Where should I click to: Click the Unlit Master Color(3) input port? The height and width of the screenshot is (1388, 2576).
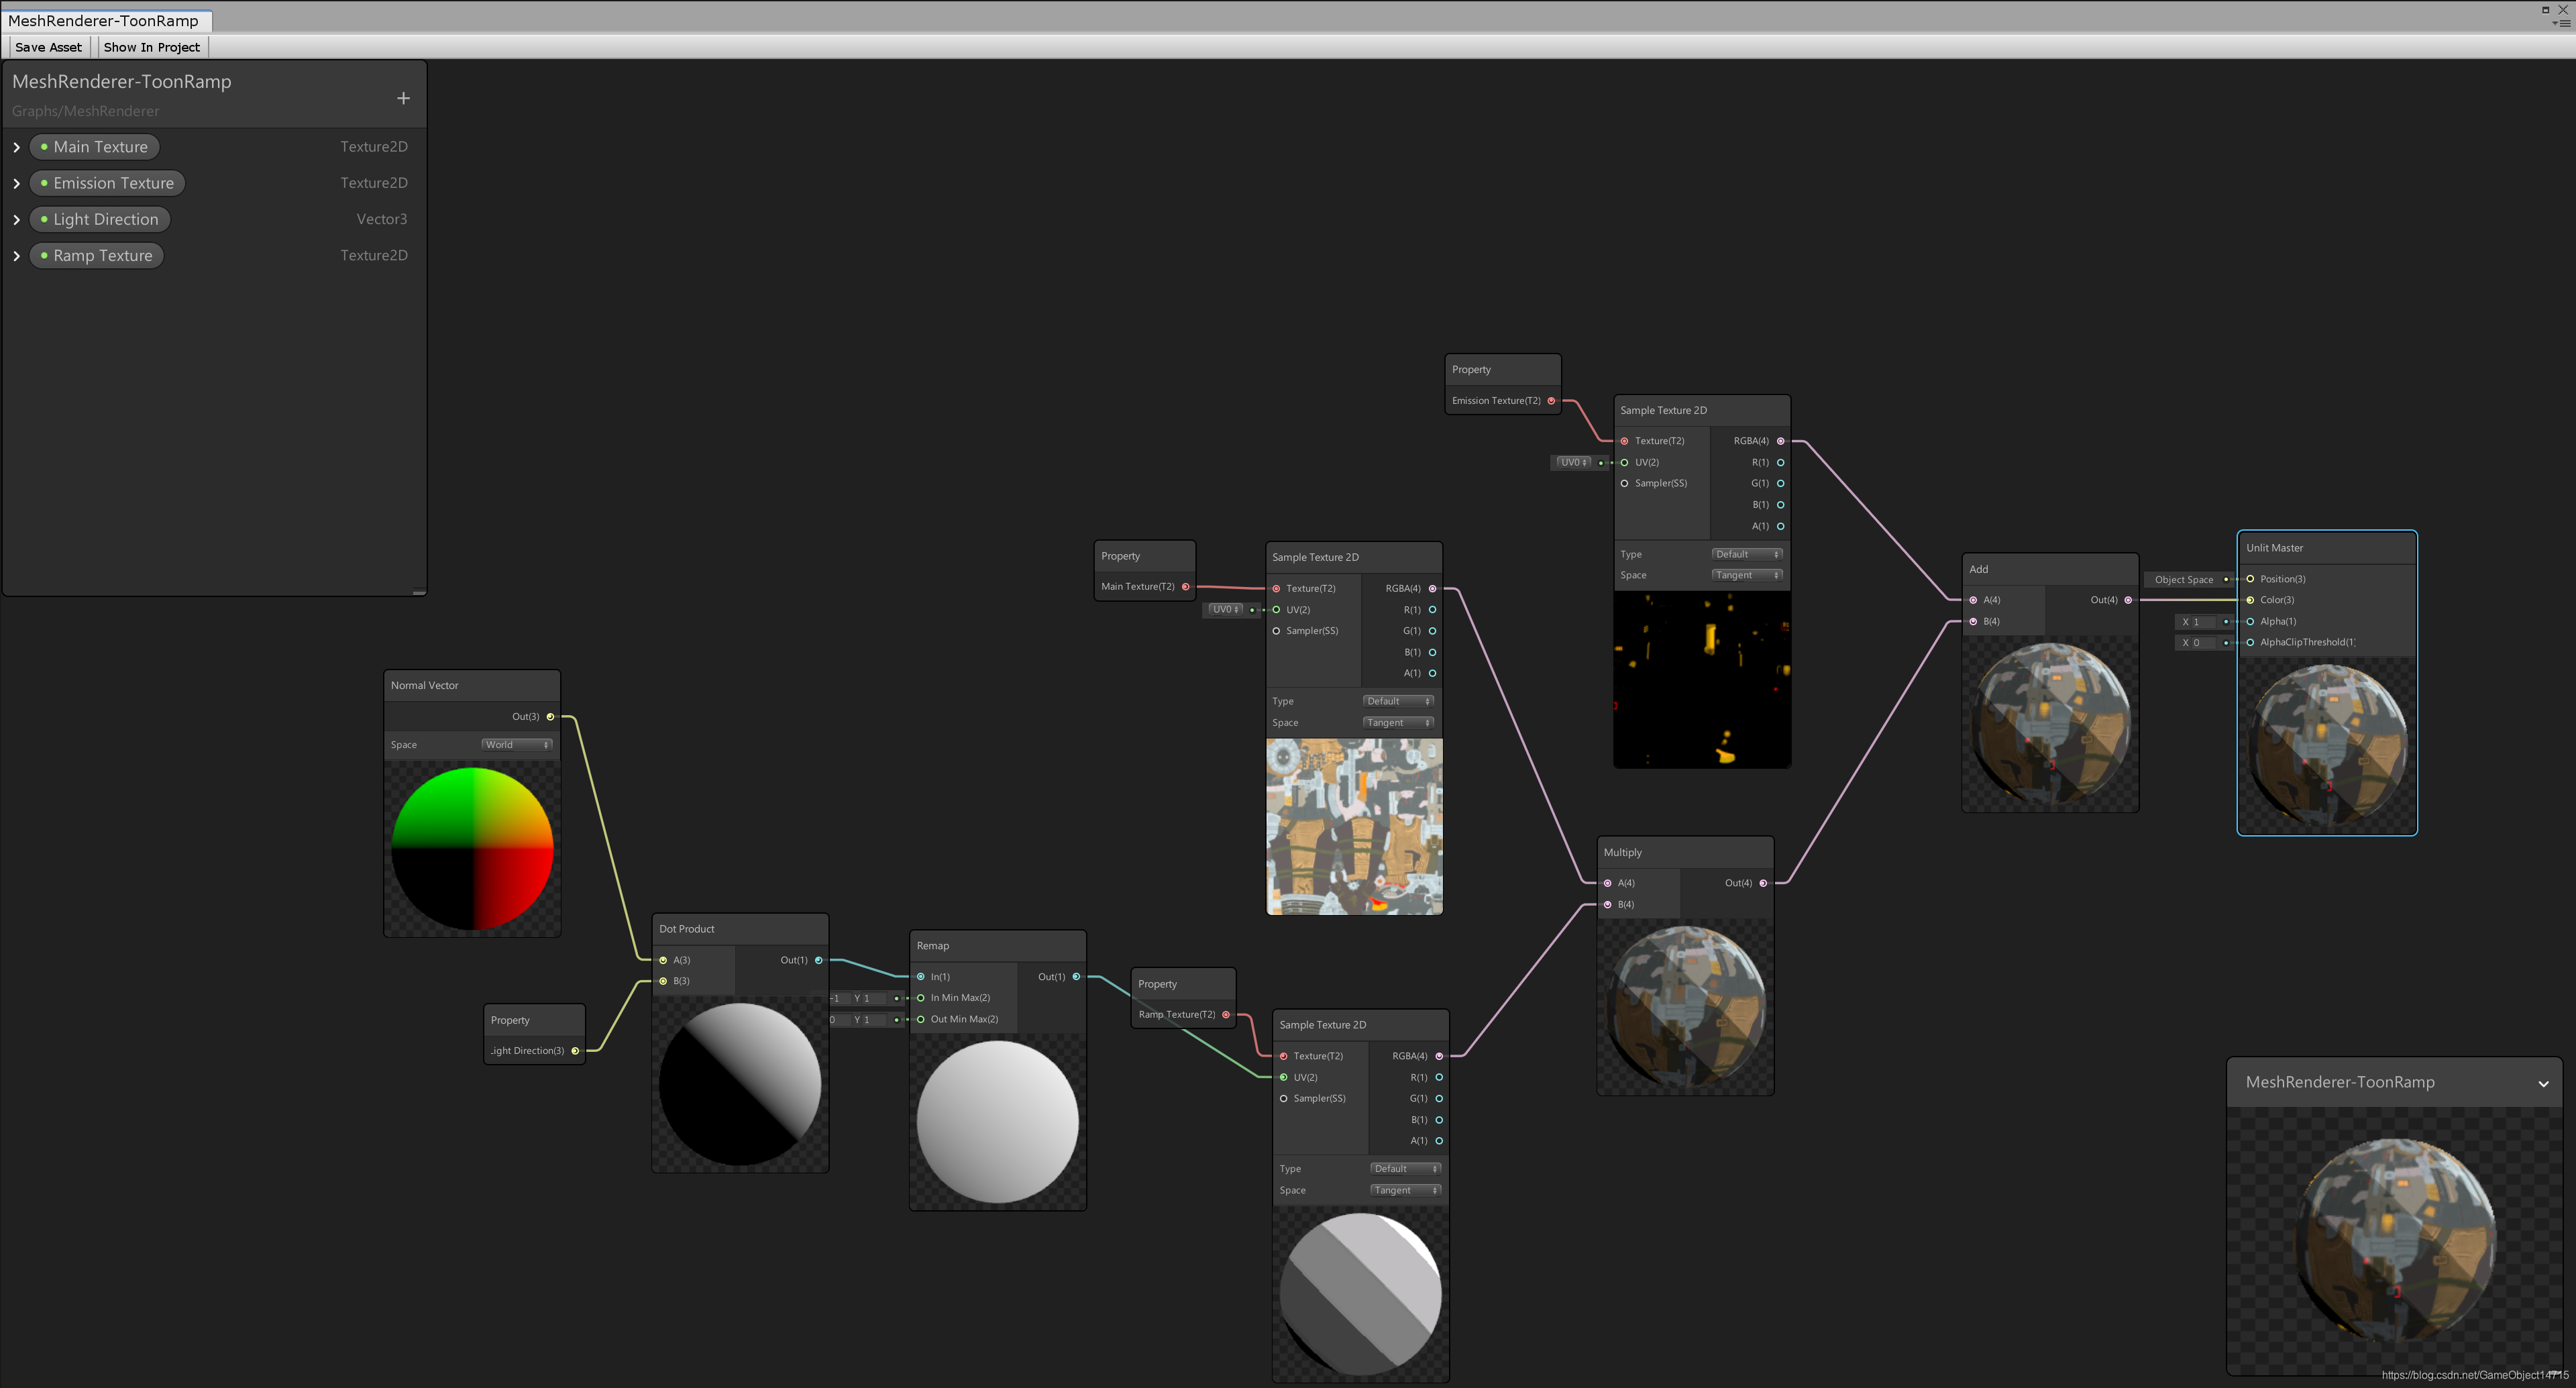tap(2250, 600)
